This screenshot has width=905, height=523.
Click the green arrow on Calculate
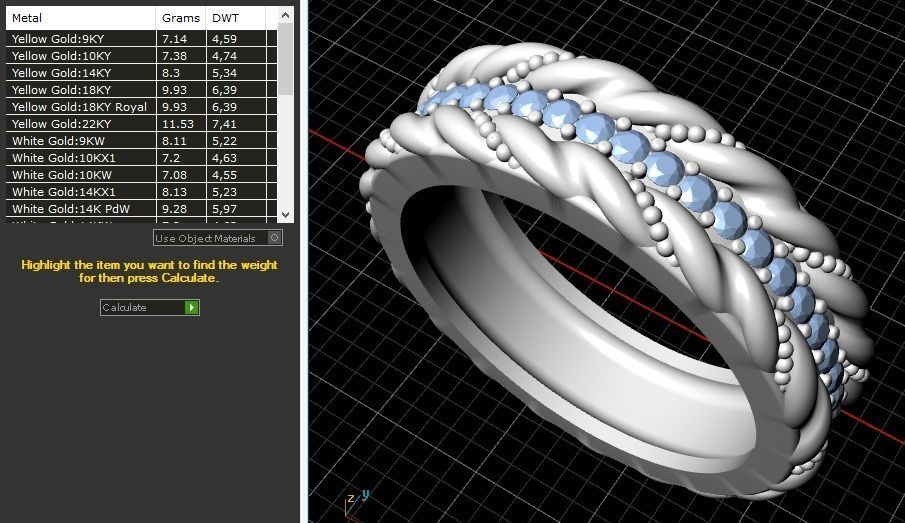(x=192, y=307)
